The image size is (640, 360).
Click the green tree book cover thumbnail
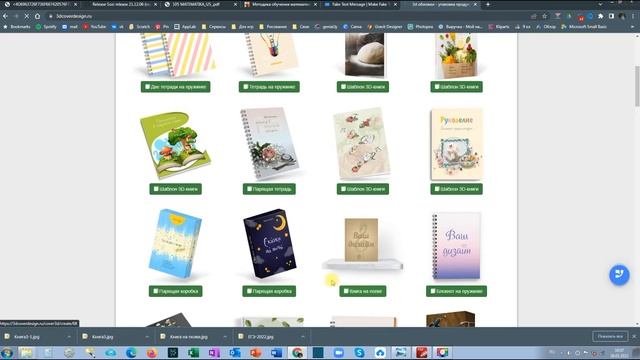coord(175,145)
